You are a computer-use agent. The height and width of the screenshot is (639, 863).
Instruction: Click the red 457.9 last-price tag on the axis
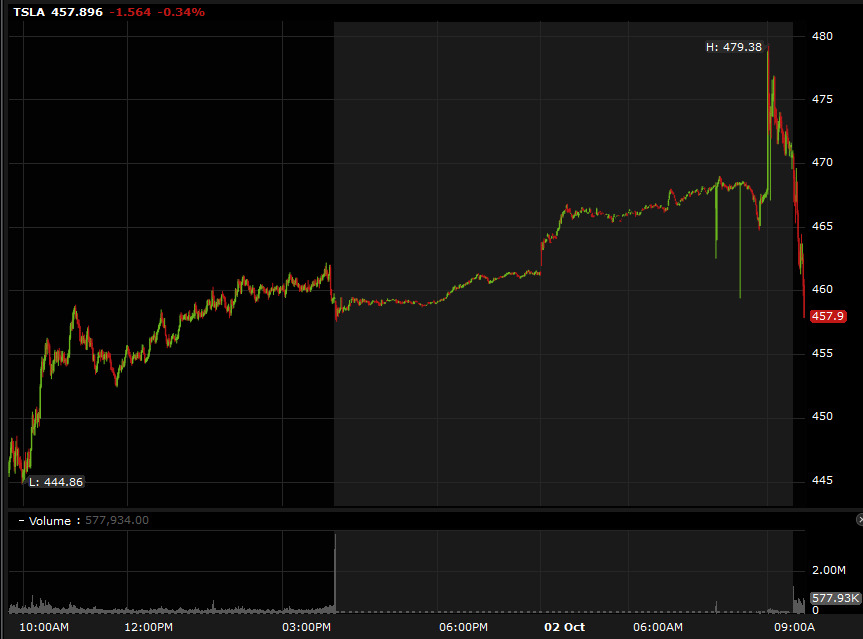[x=827, y=316]
